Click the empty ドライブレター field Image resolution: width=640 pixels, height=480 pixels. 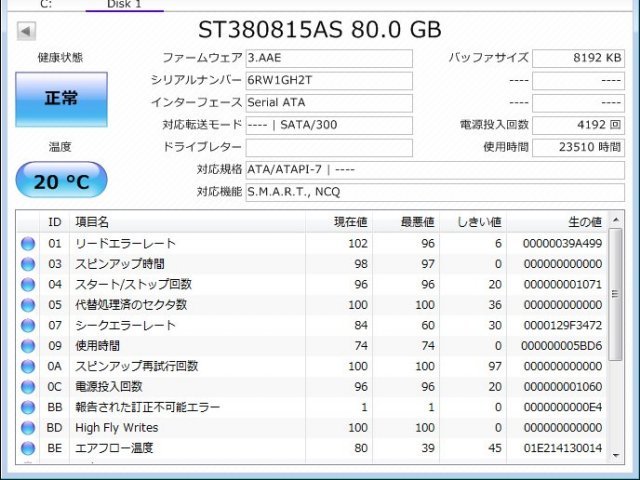(329, 147)
